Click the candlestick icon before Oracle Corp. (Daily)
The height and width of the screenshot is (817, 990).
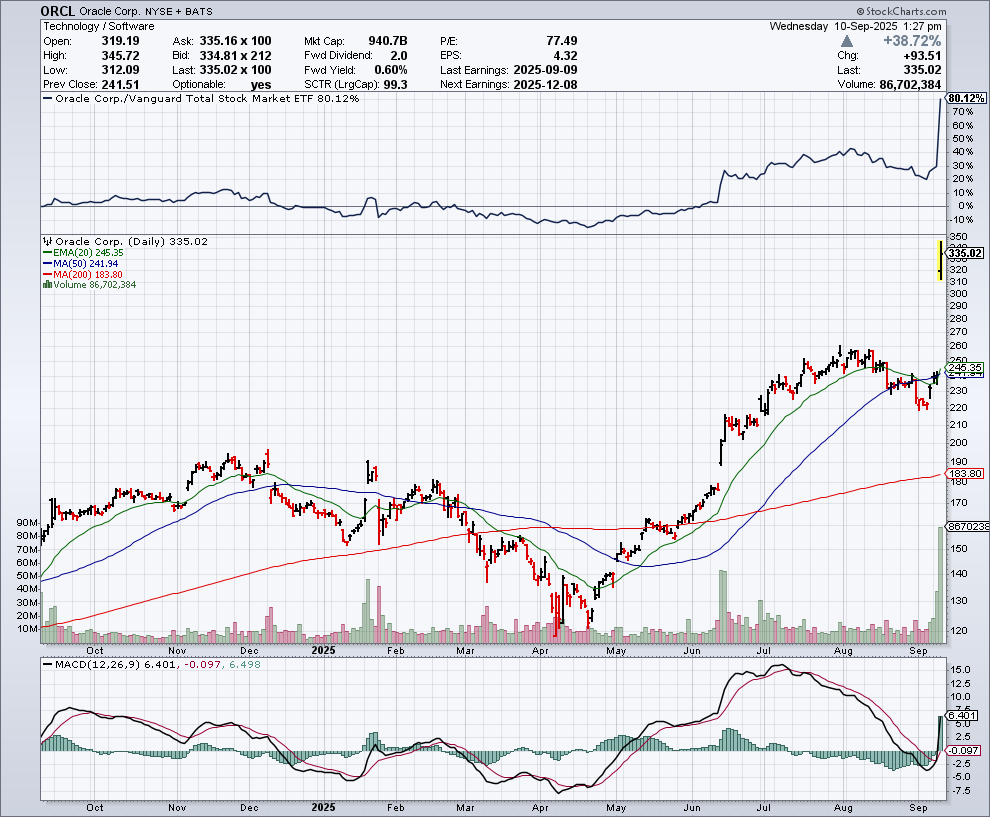[48, 241]
